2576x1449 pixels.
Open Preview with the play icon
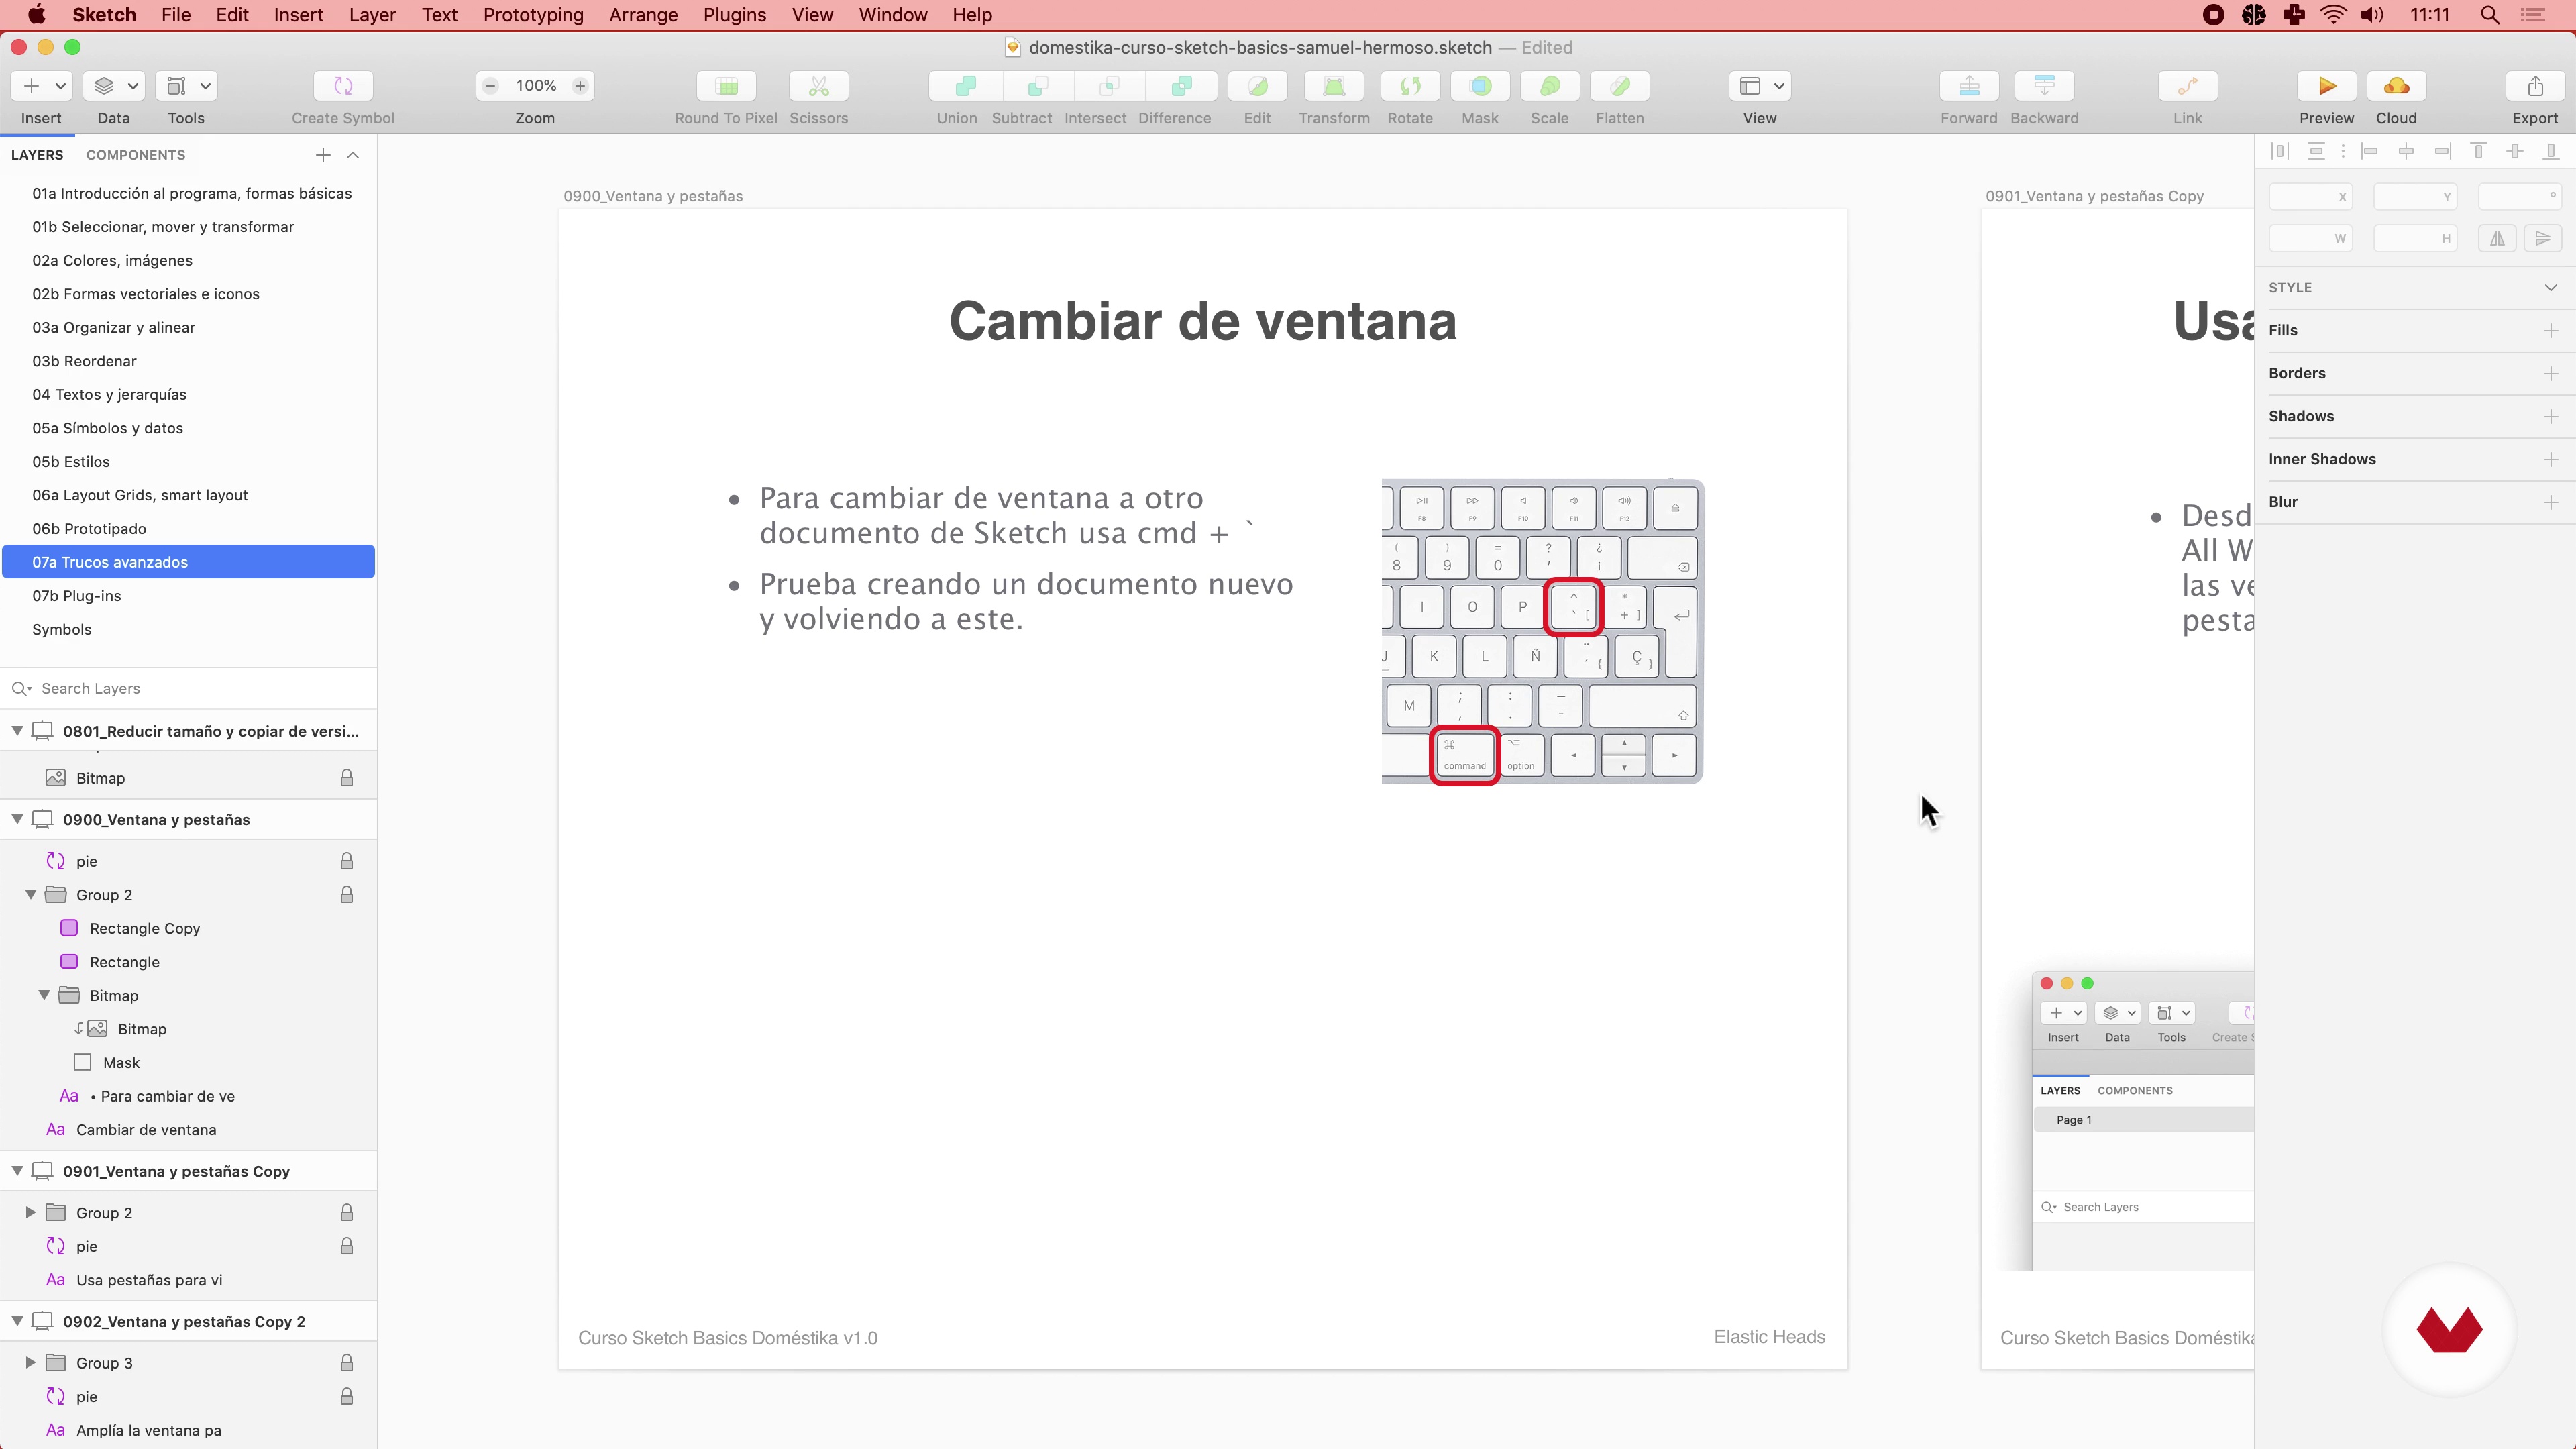point(2326,86)
